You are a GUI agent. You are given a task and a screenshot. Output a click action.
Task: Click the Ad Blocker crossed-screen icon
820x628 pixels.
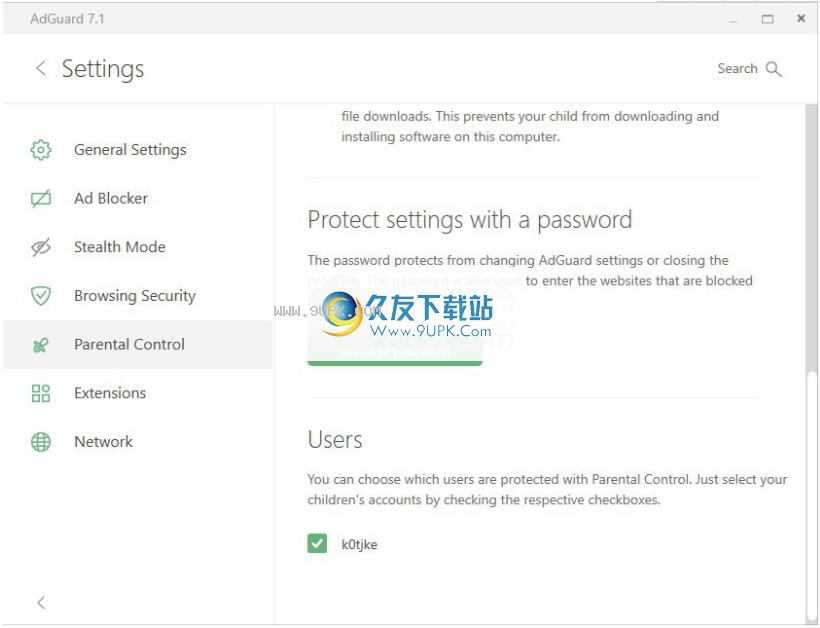point(41,199)
